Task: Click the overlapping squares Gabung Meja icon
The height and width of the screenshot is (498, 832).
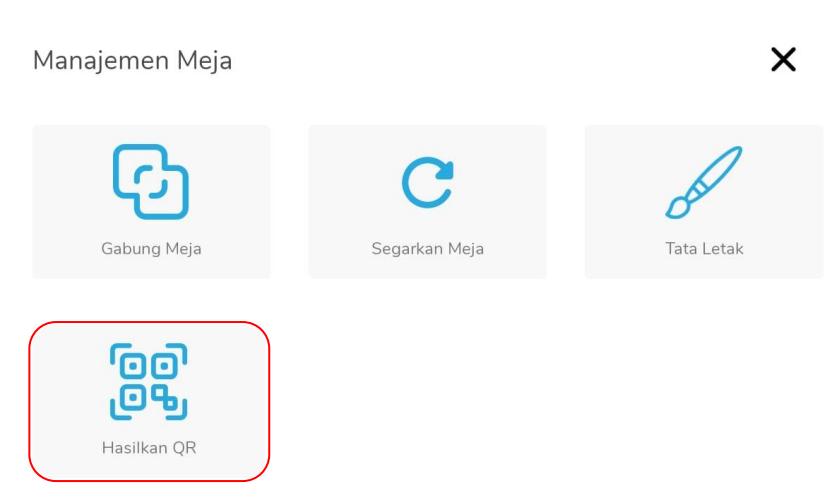Action: pos(151,181)
